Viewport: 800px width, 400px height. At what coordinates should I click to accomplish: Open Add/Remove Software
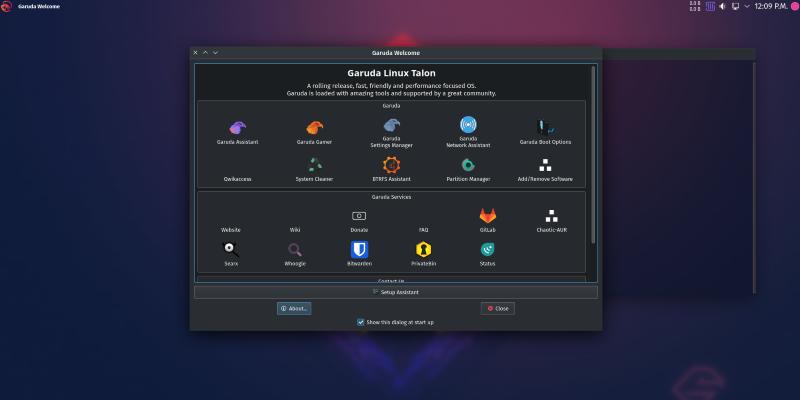point(545,165)
